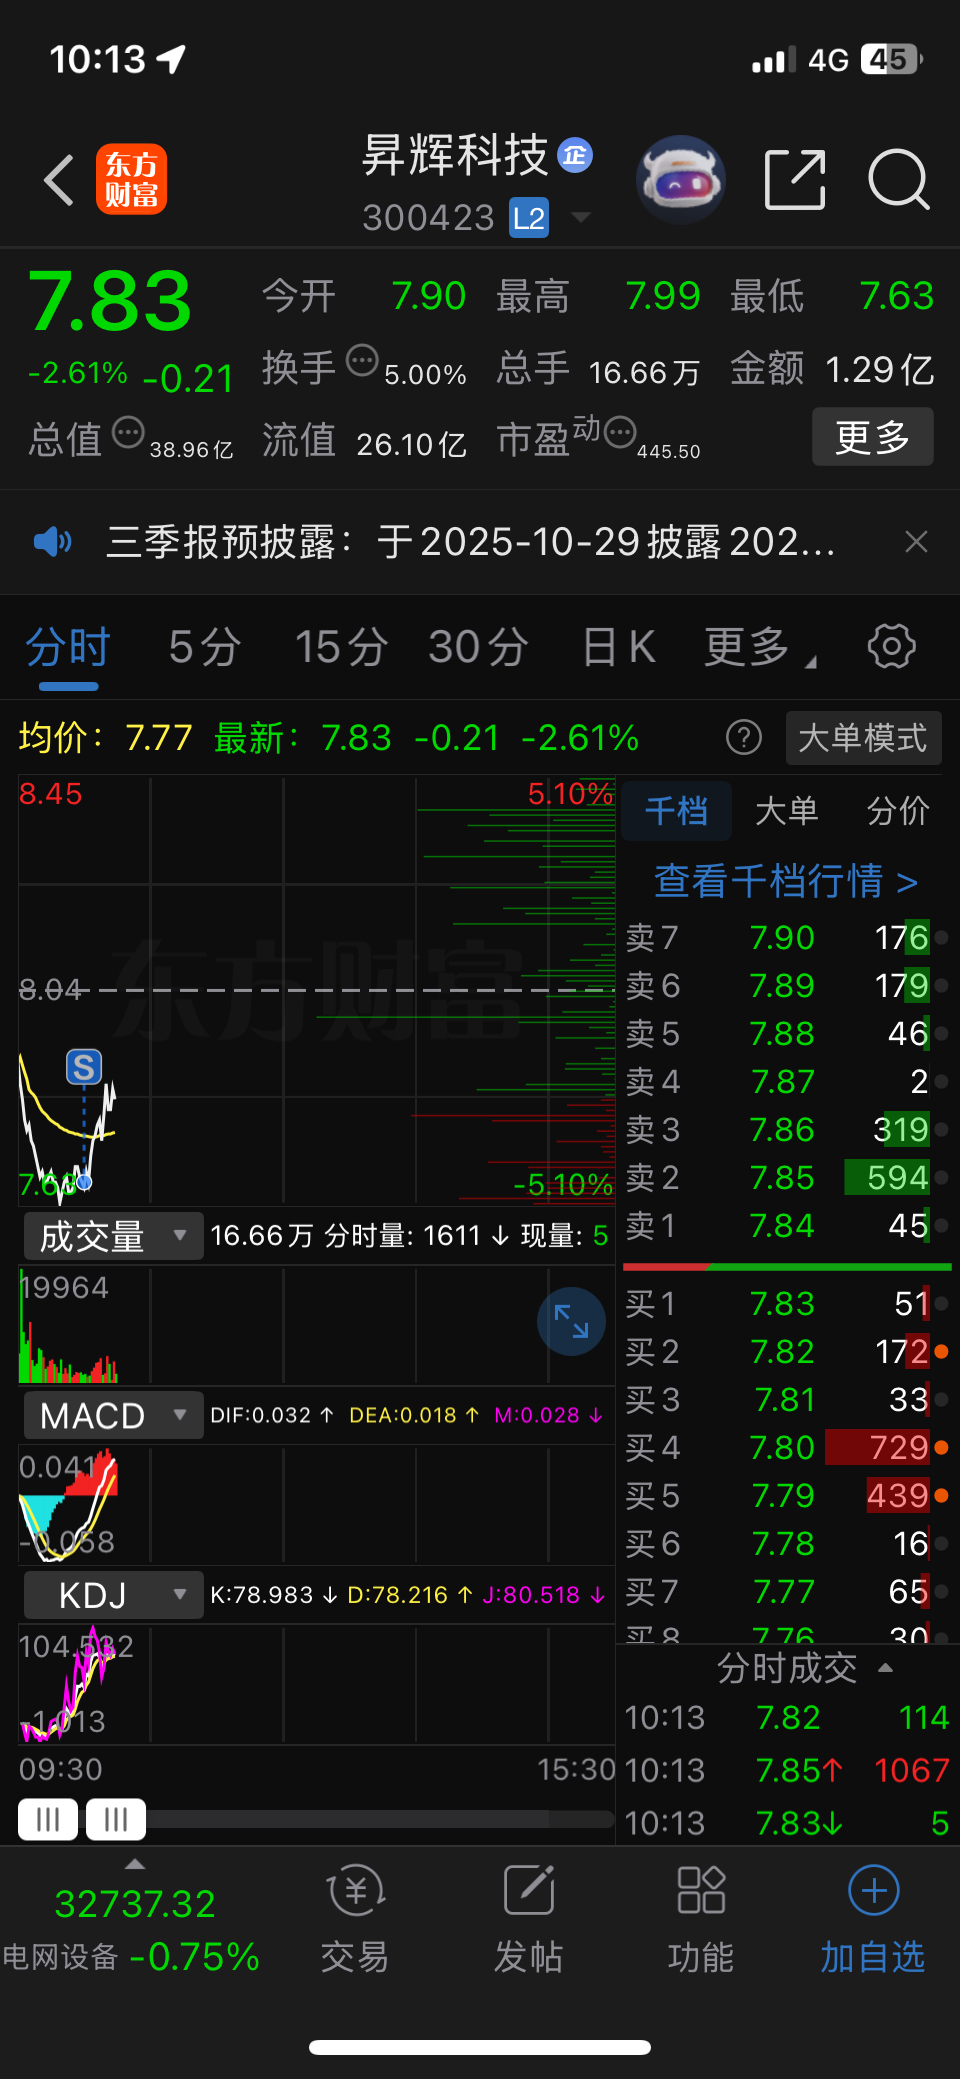Screen dimensions: 960x2079
Task: Tap 加自选 to add to watchlist
Action: [873, 1918]
